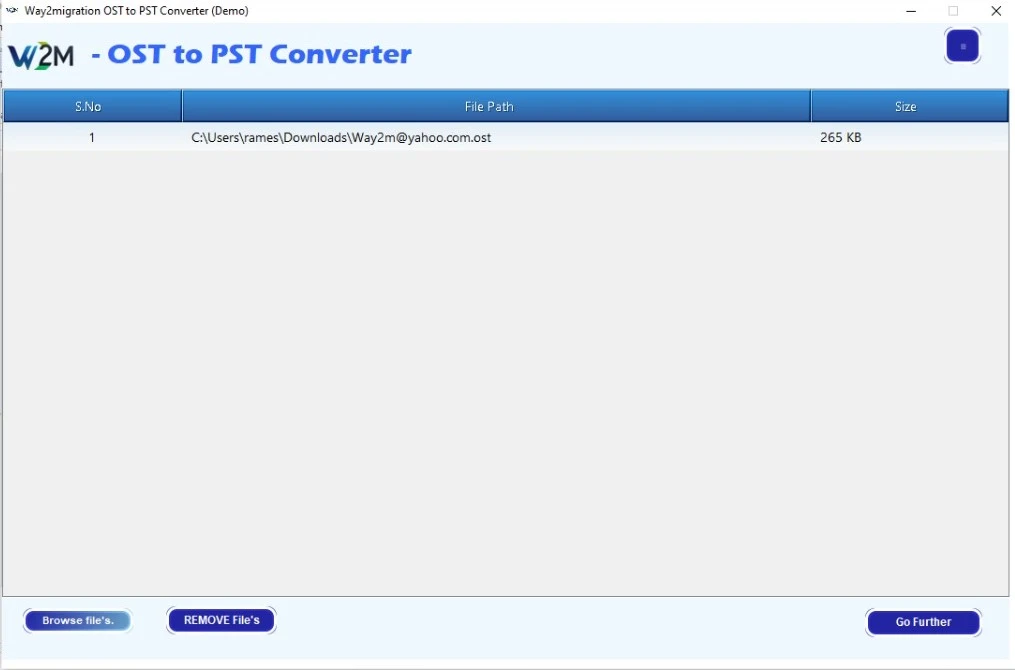Click the divider between File Path and Size
Viewport: 1015px width, 670px height.
tap(811, 106)
